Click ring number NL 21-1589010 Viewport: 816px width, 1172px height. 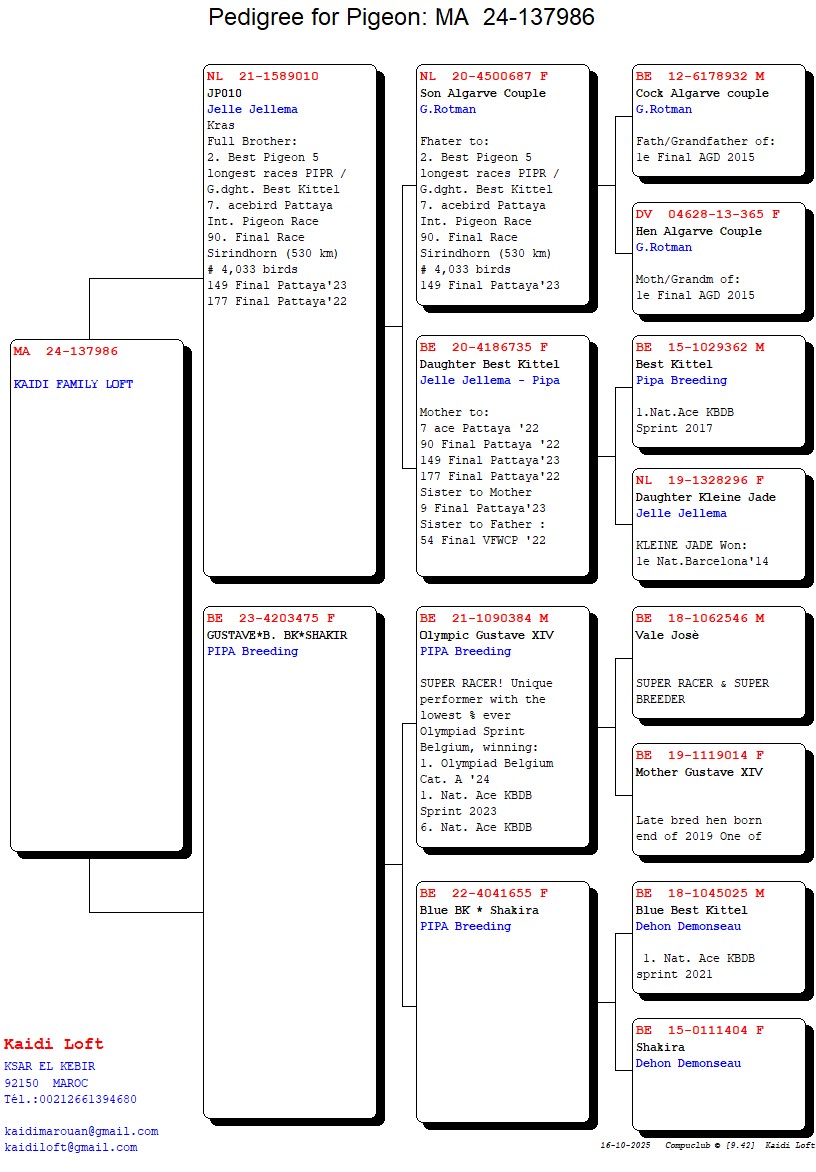point(263,76)
